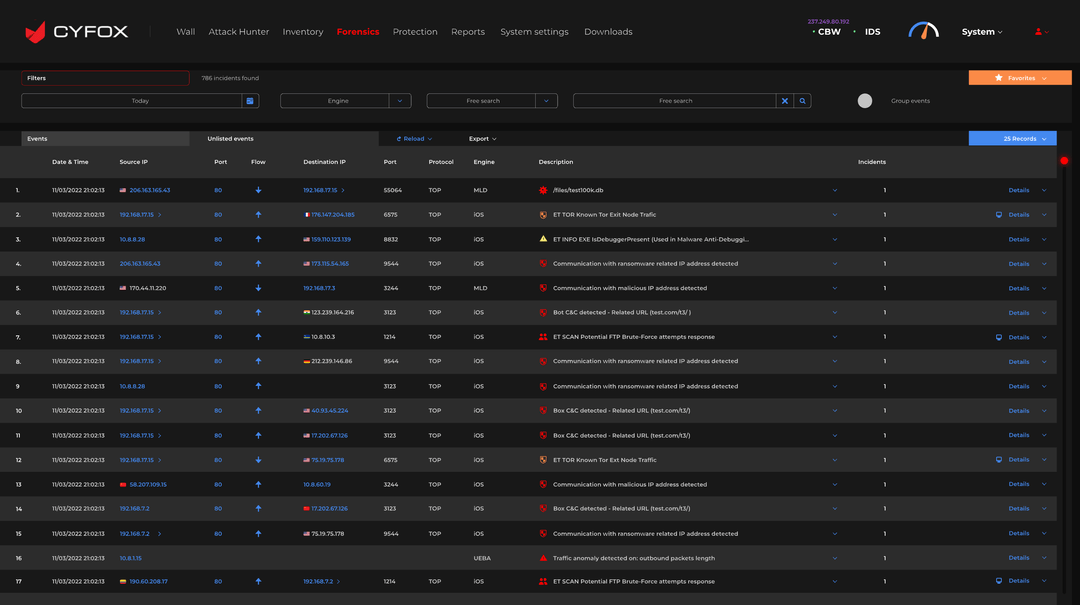Open the calendar date picker icon

248,100
